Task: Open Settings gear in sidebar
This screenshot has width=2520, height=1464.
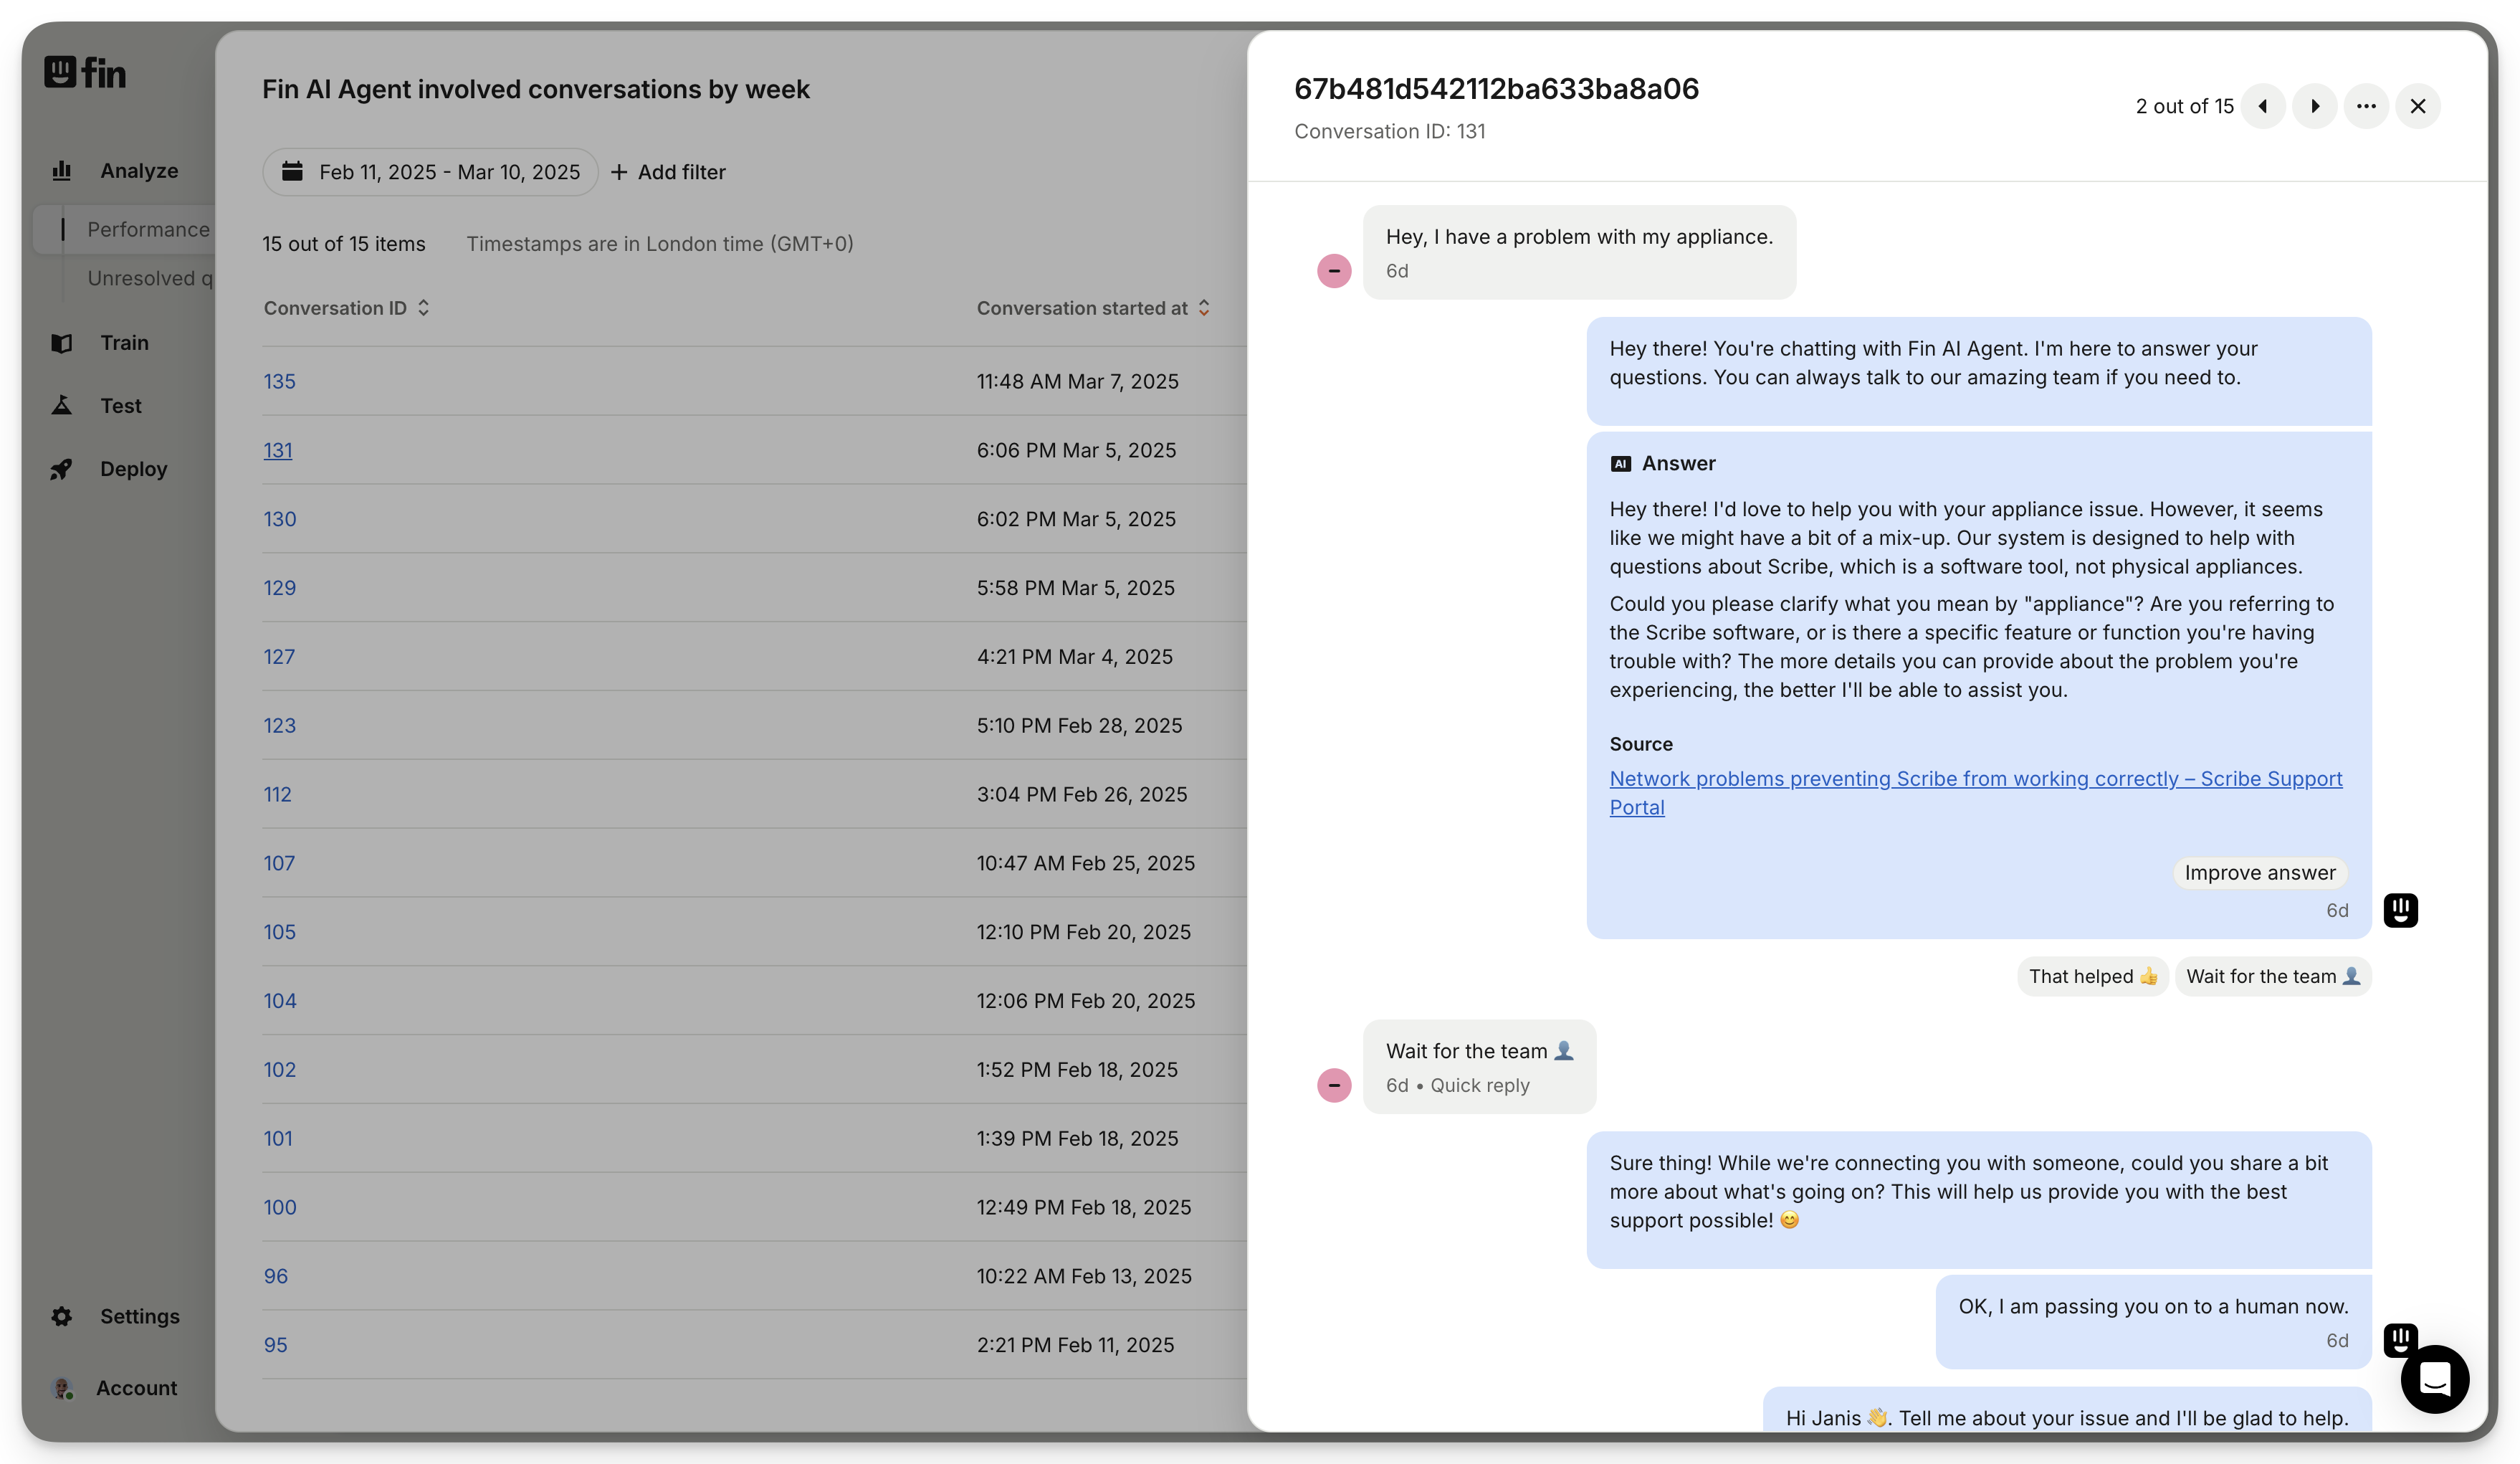Action: (138, 1316)
